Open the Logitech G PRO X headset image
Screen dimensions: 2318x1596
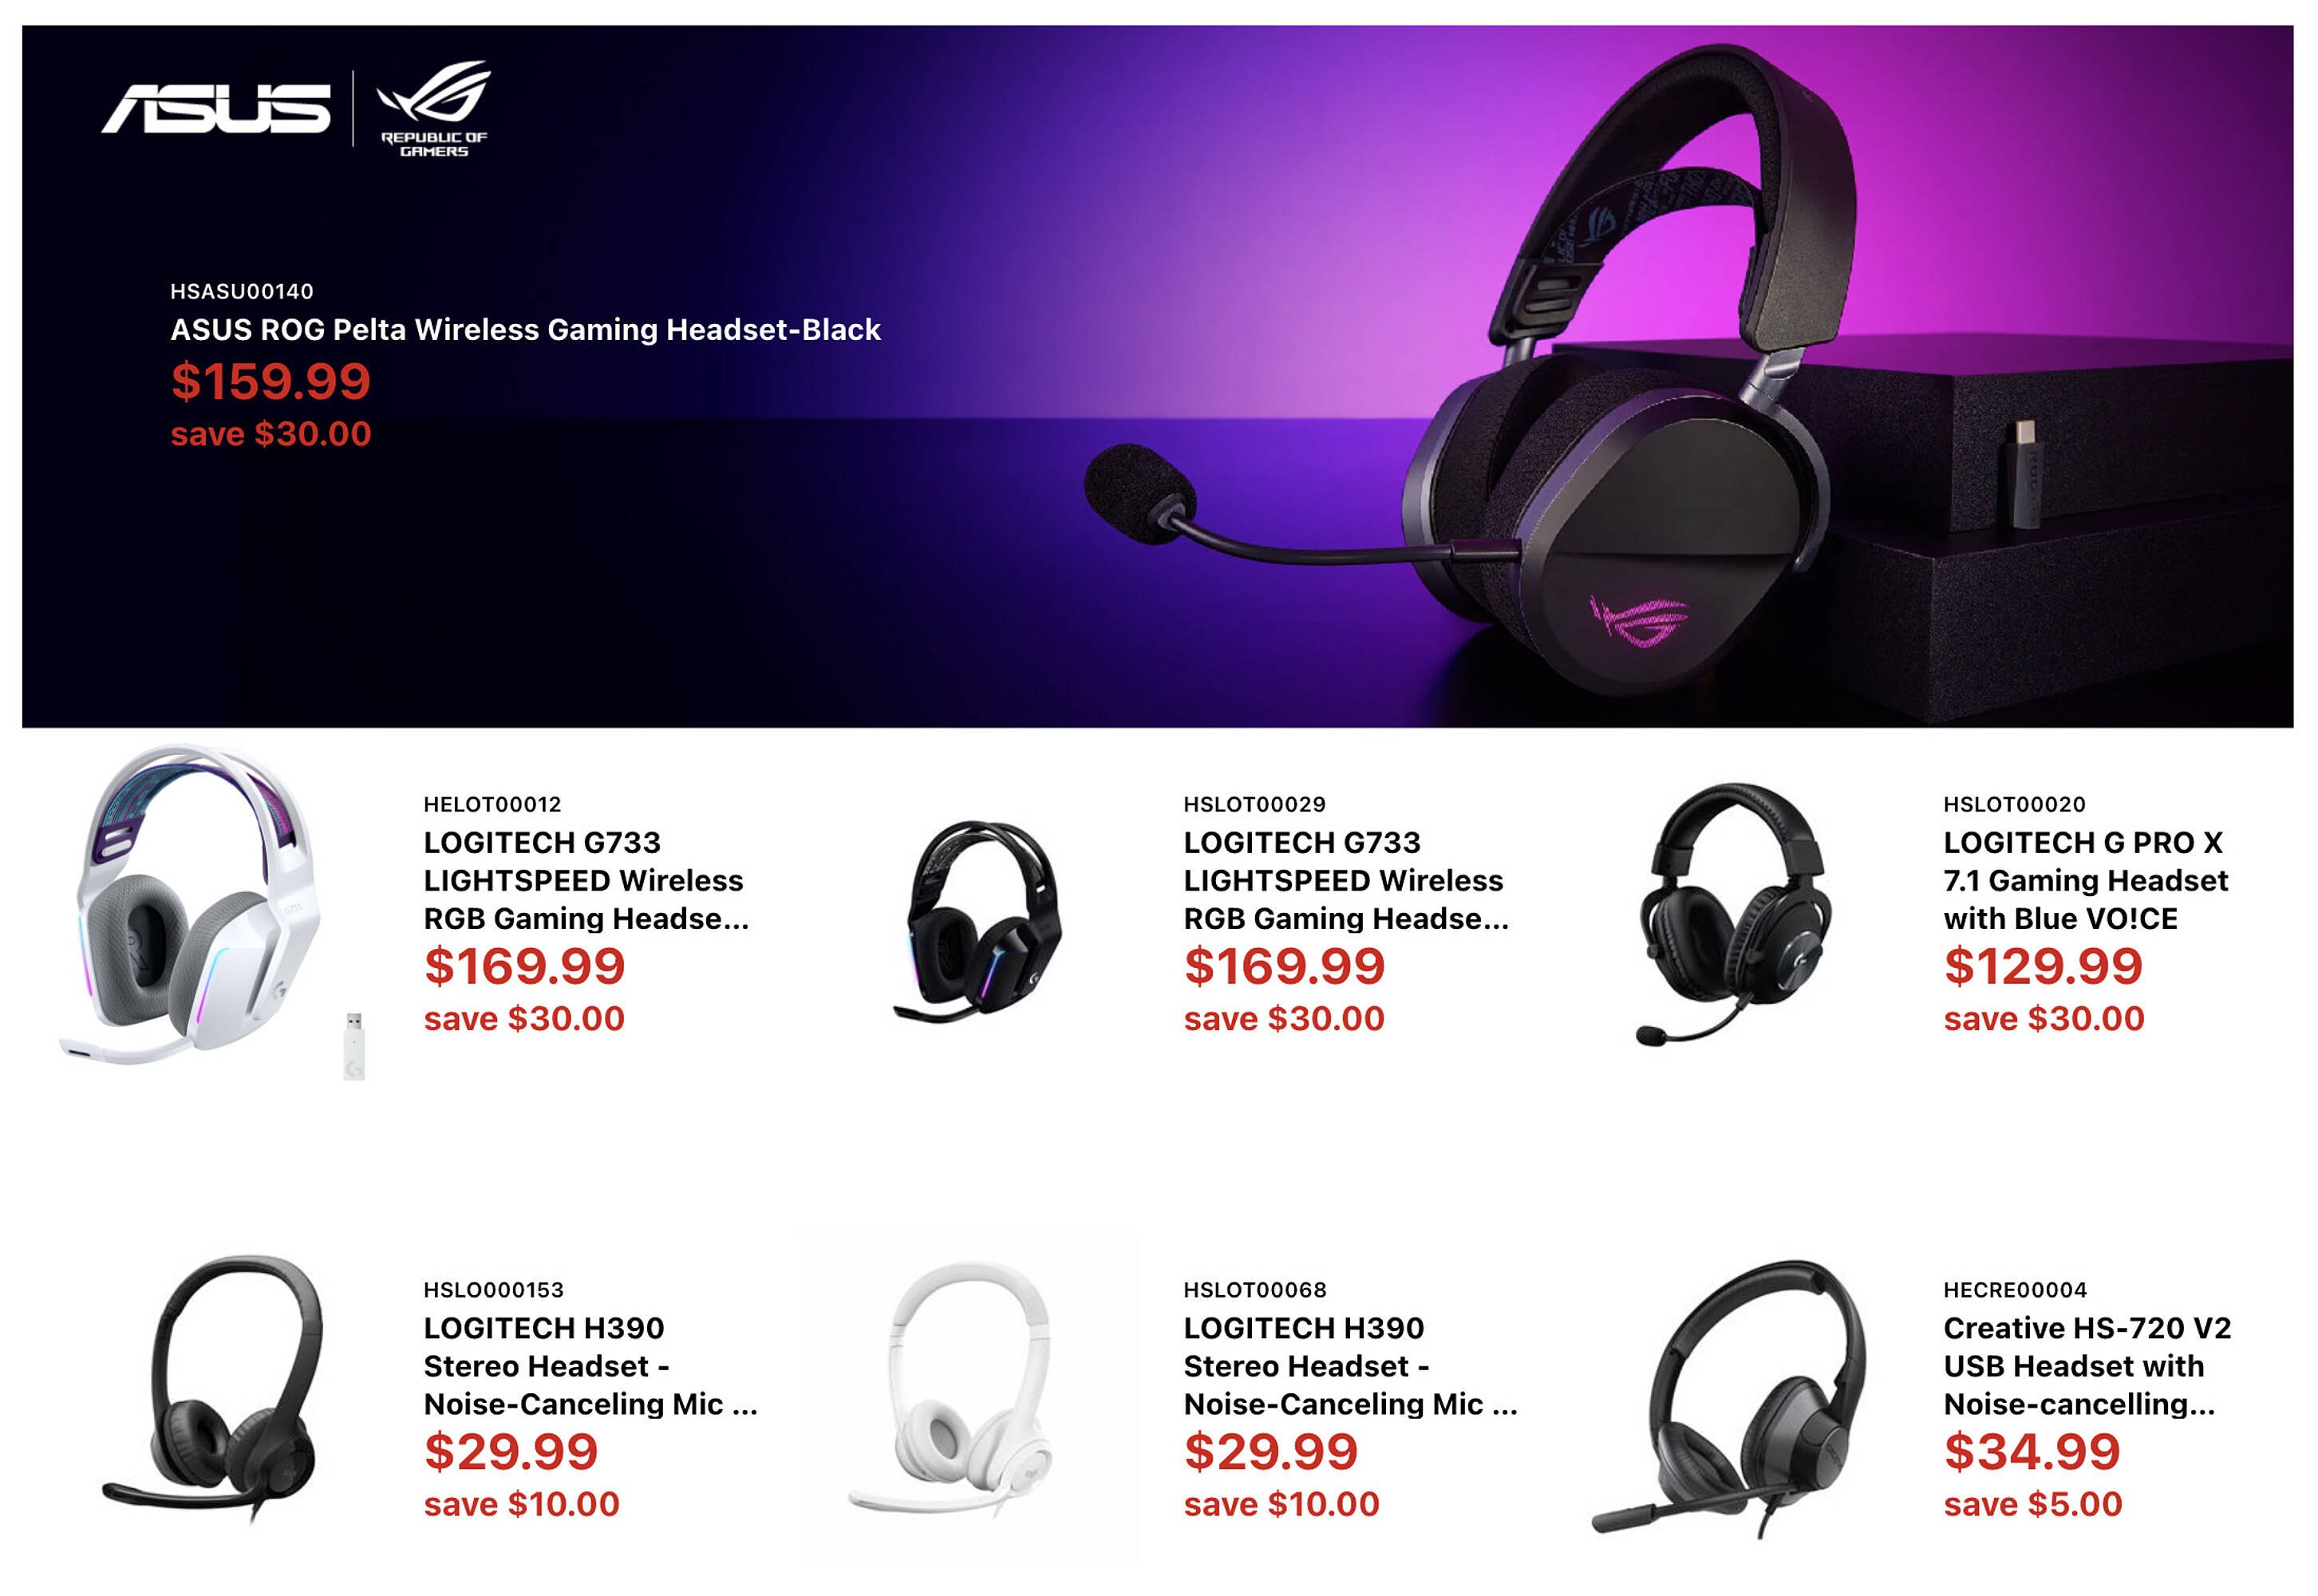tap(1735, 914)
